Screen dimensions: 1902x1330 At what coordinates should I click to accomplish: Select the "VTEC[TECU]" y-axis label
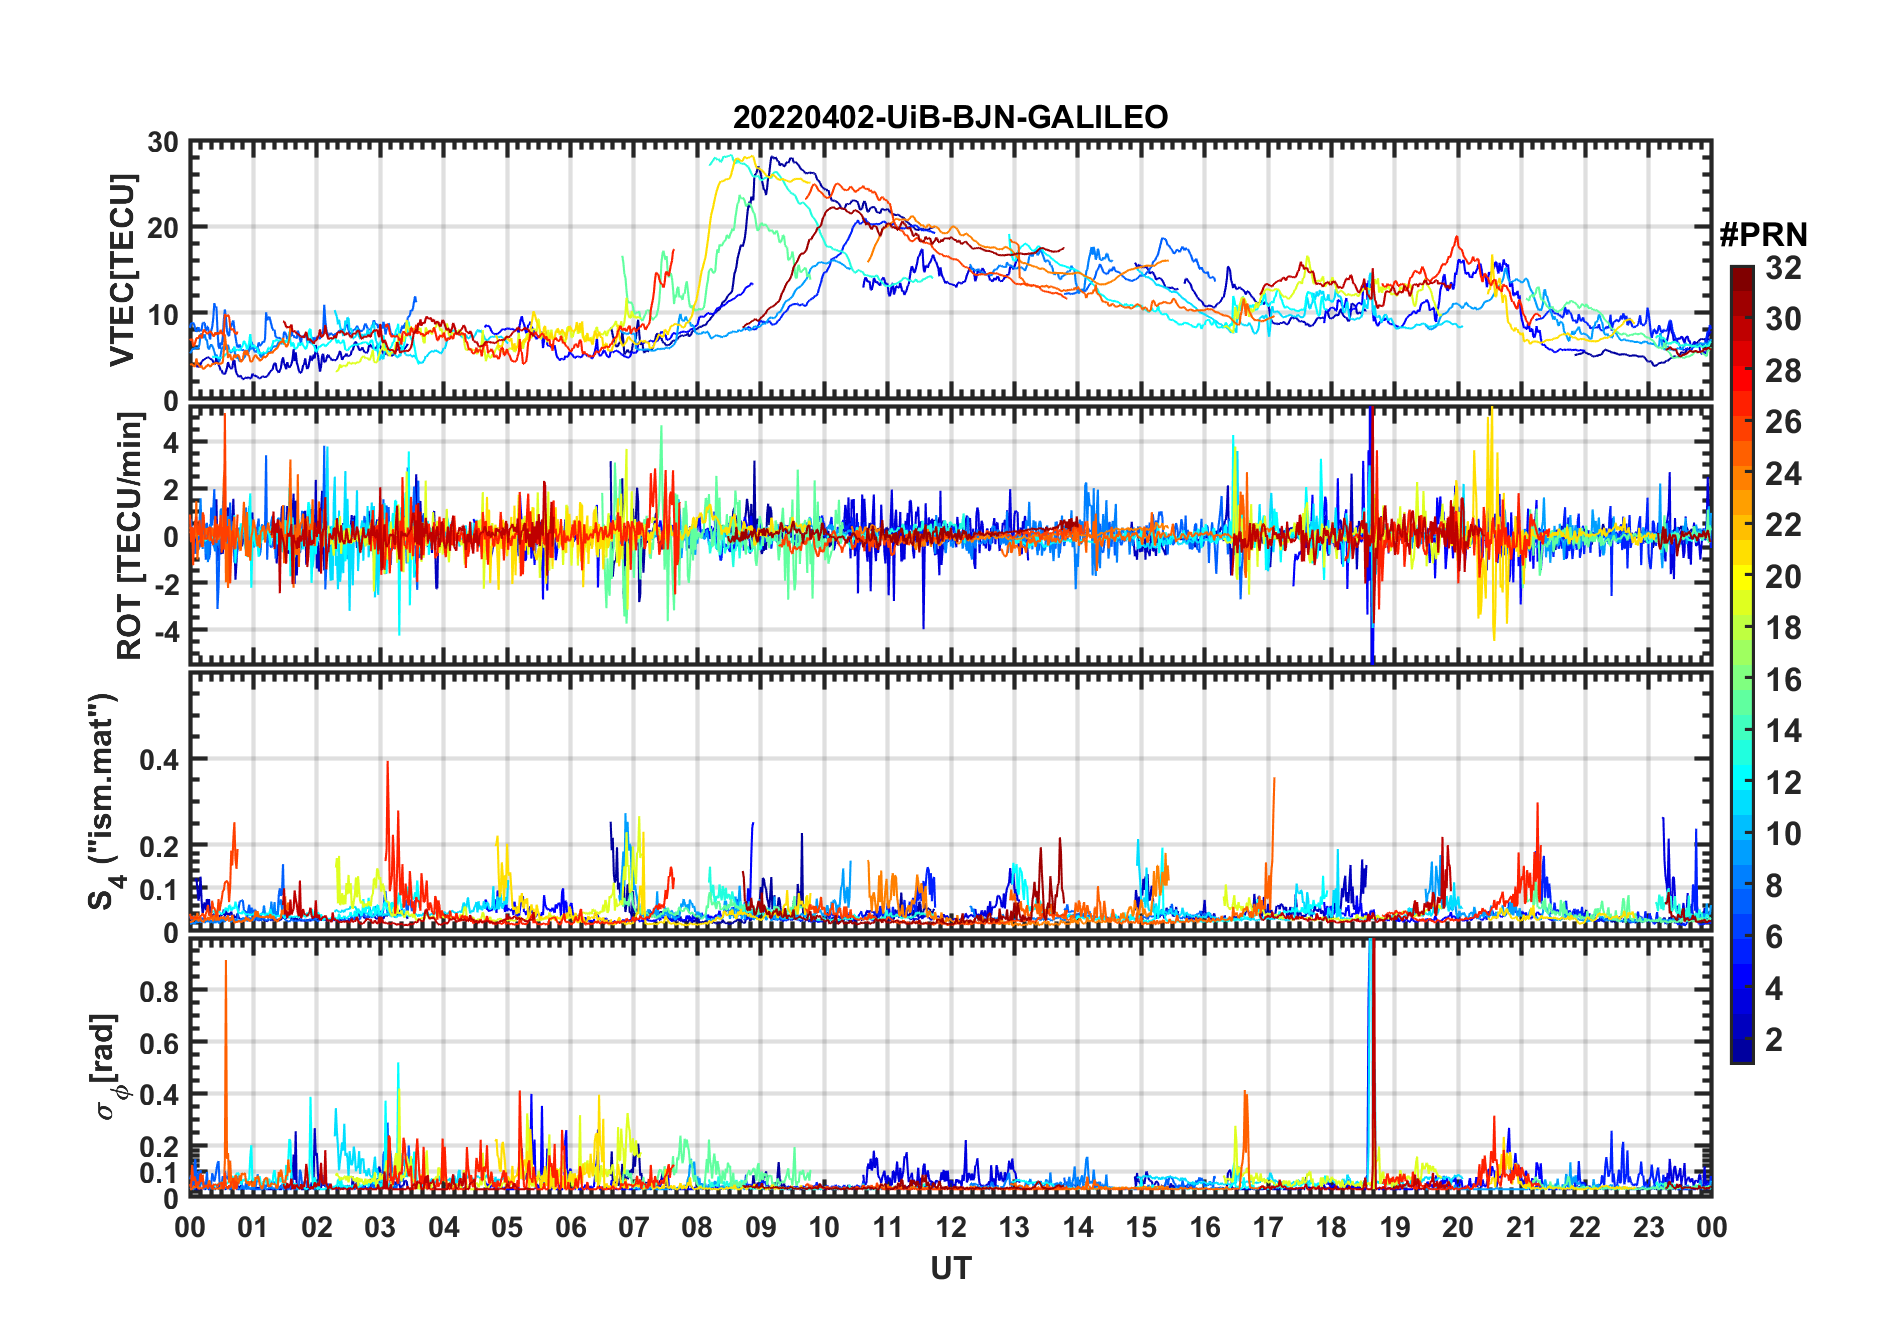coord(122,271)
